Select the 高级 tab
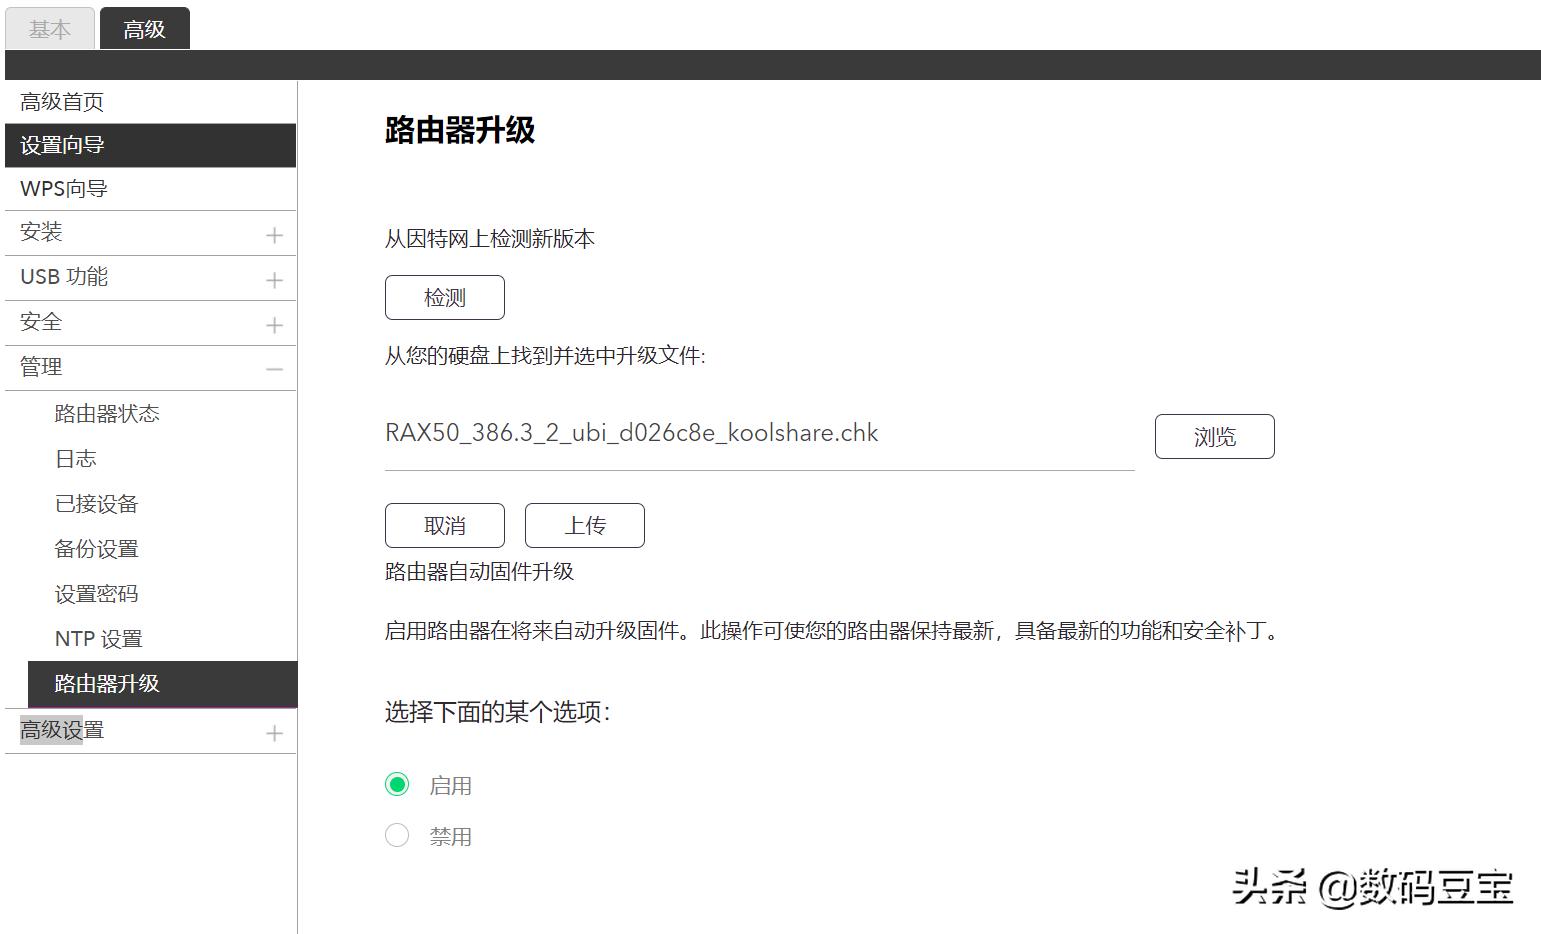The height and width of the screenshot is (934, 1541). (x=144, y=28)
